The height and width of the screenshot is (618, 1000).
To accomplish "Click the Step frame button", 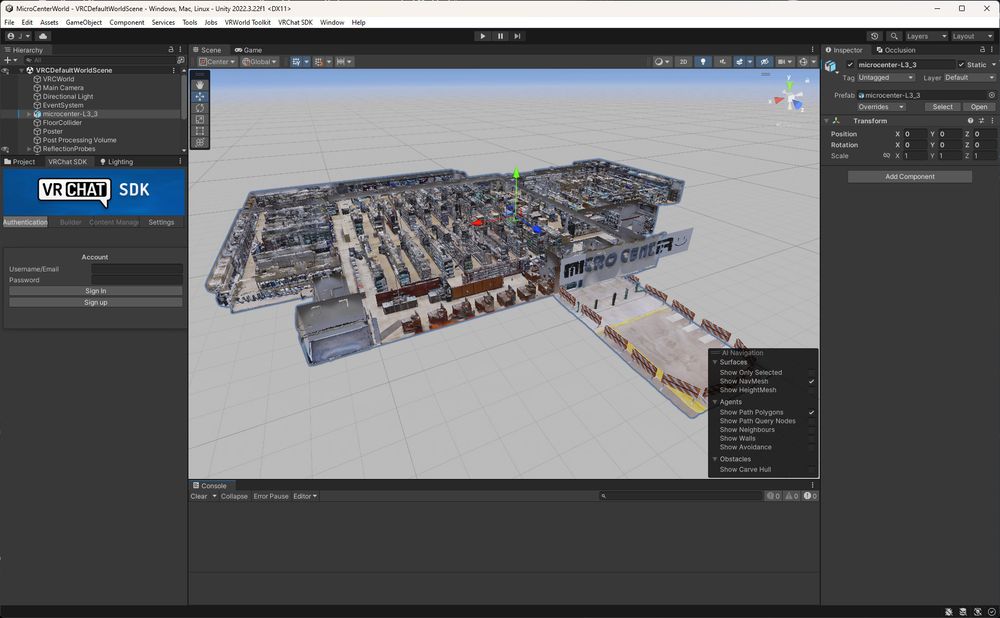I will coord(517,36).
